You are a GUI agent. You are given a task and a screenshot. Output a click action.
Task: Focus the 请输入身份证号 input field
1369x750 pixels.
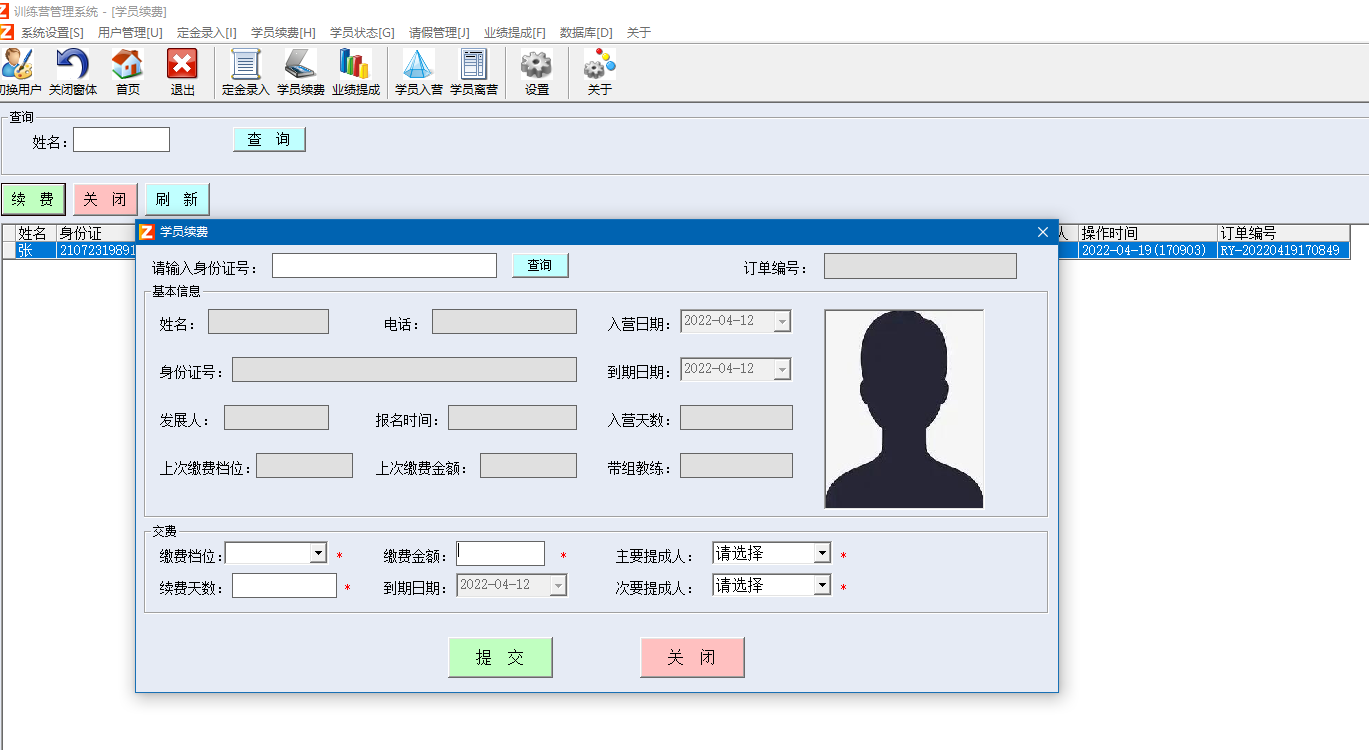coord(384,265)
